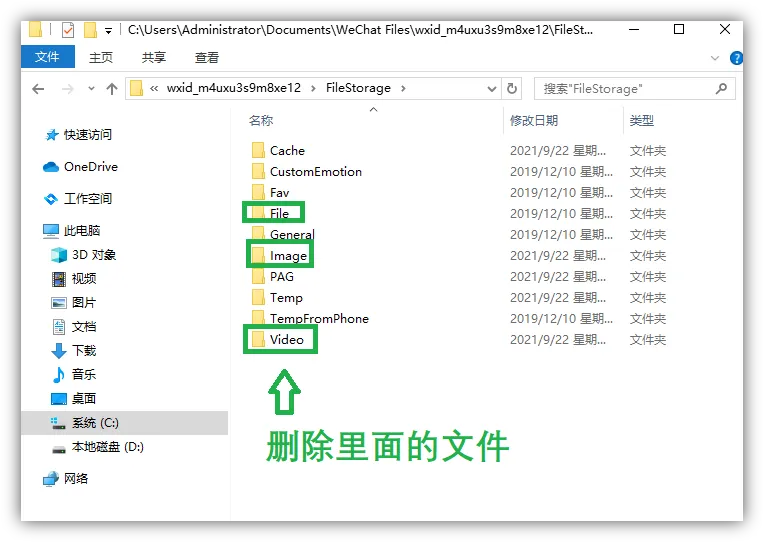Viewport: 764px width, 542px height.
Task: Expand the ribbon chevron
Action: pos(715,58)
